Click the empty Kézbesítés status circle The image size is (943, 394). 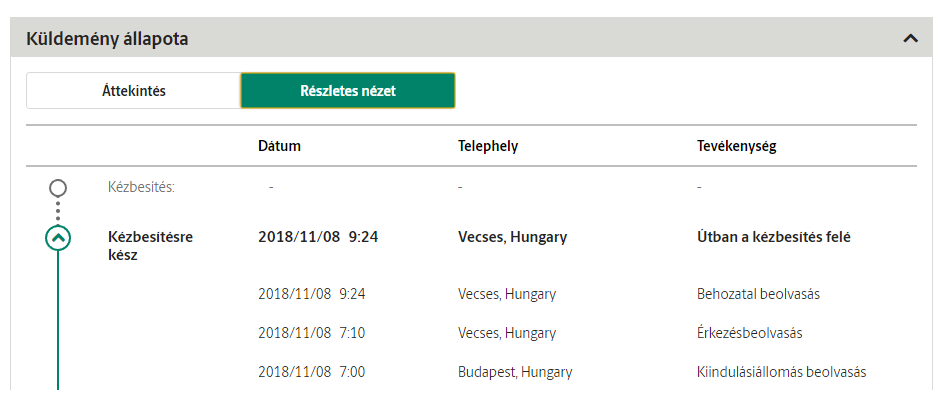(x=58, y=188)
